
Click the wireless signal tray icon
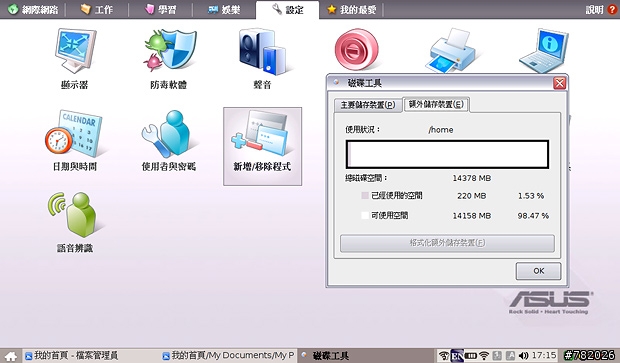click(x=484, y=355)
